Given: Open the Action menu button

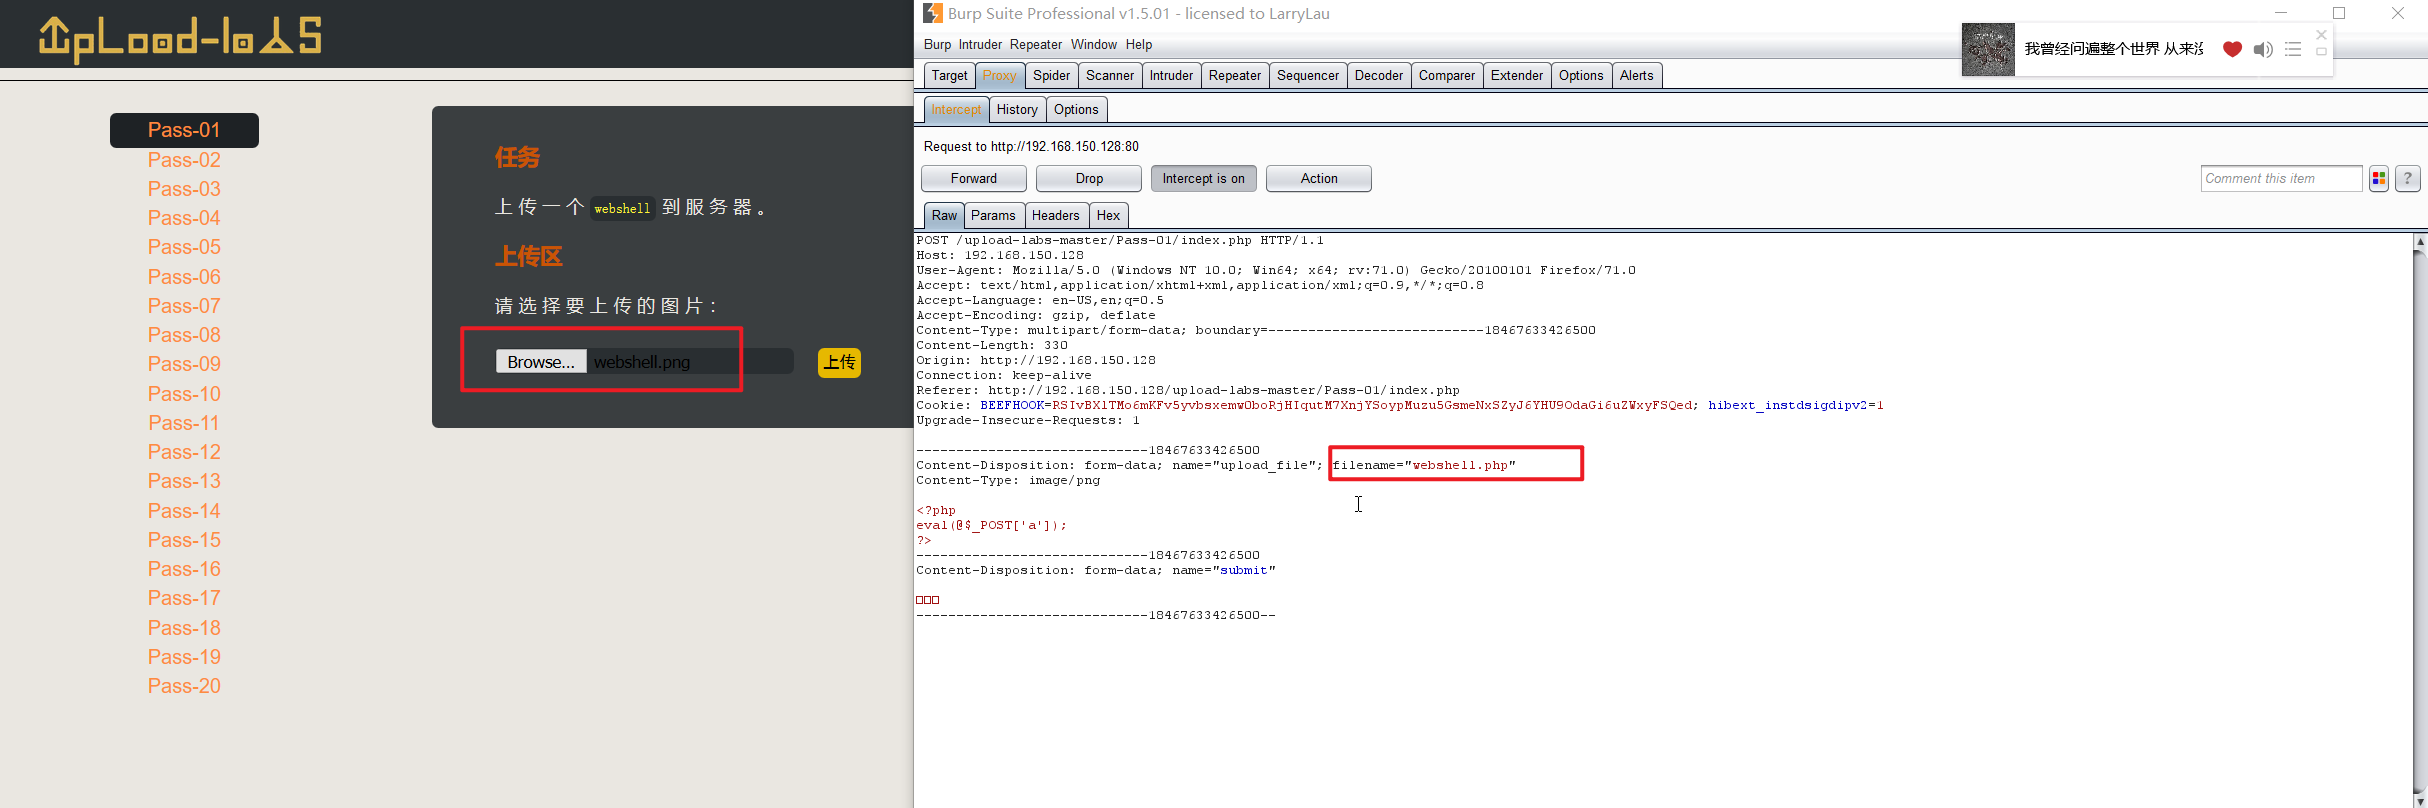Looking at the screenshot, I should click(1319, 179).
